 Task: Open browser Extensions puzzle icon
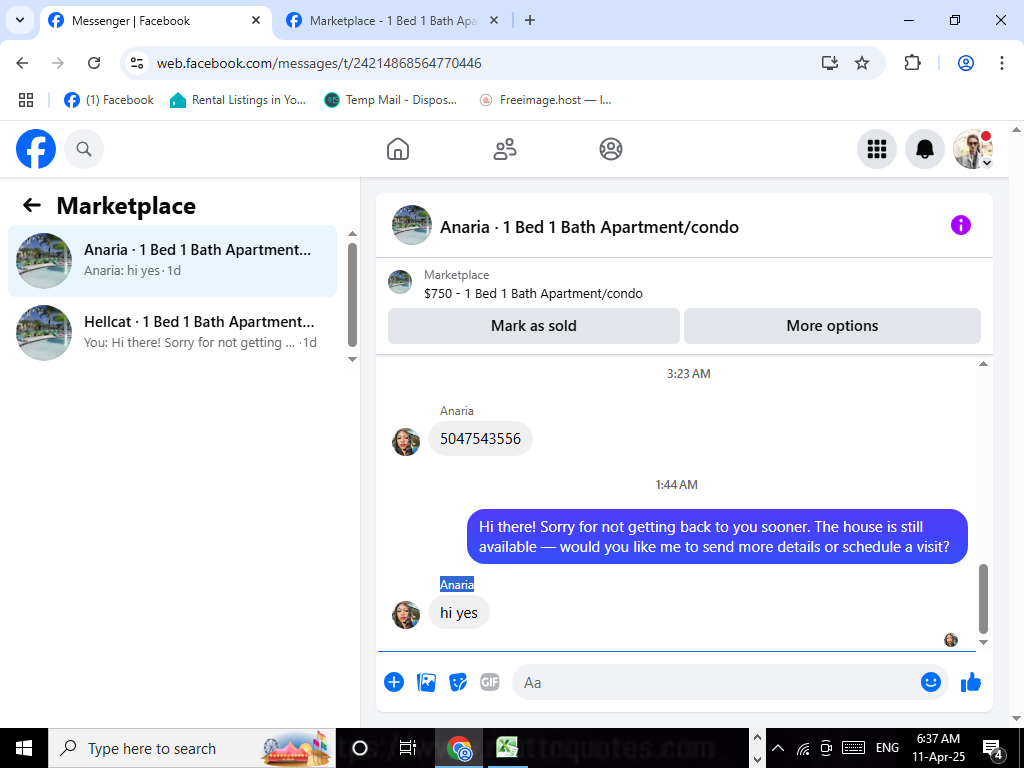coord(912,63)
